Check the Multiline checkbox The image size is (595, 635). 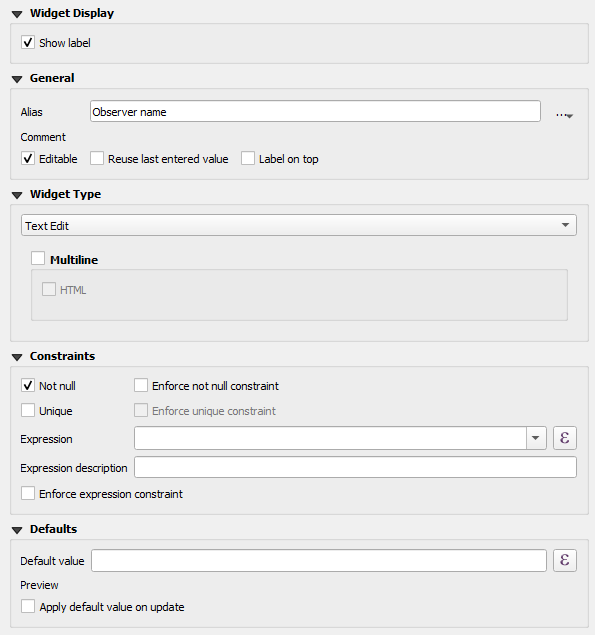point(38,258)
